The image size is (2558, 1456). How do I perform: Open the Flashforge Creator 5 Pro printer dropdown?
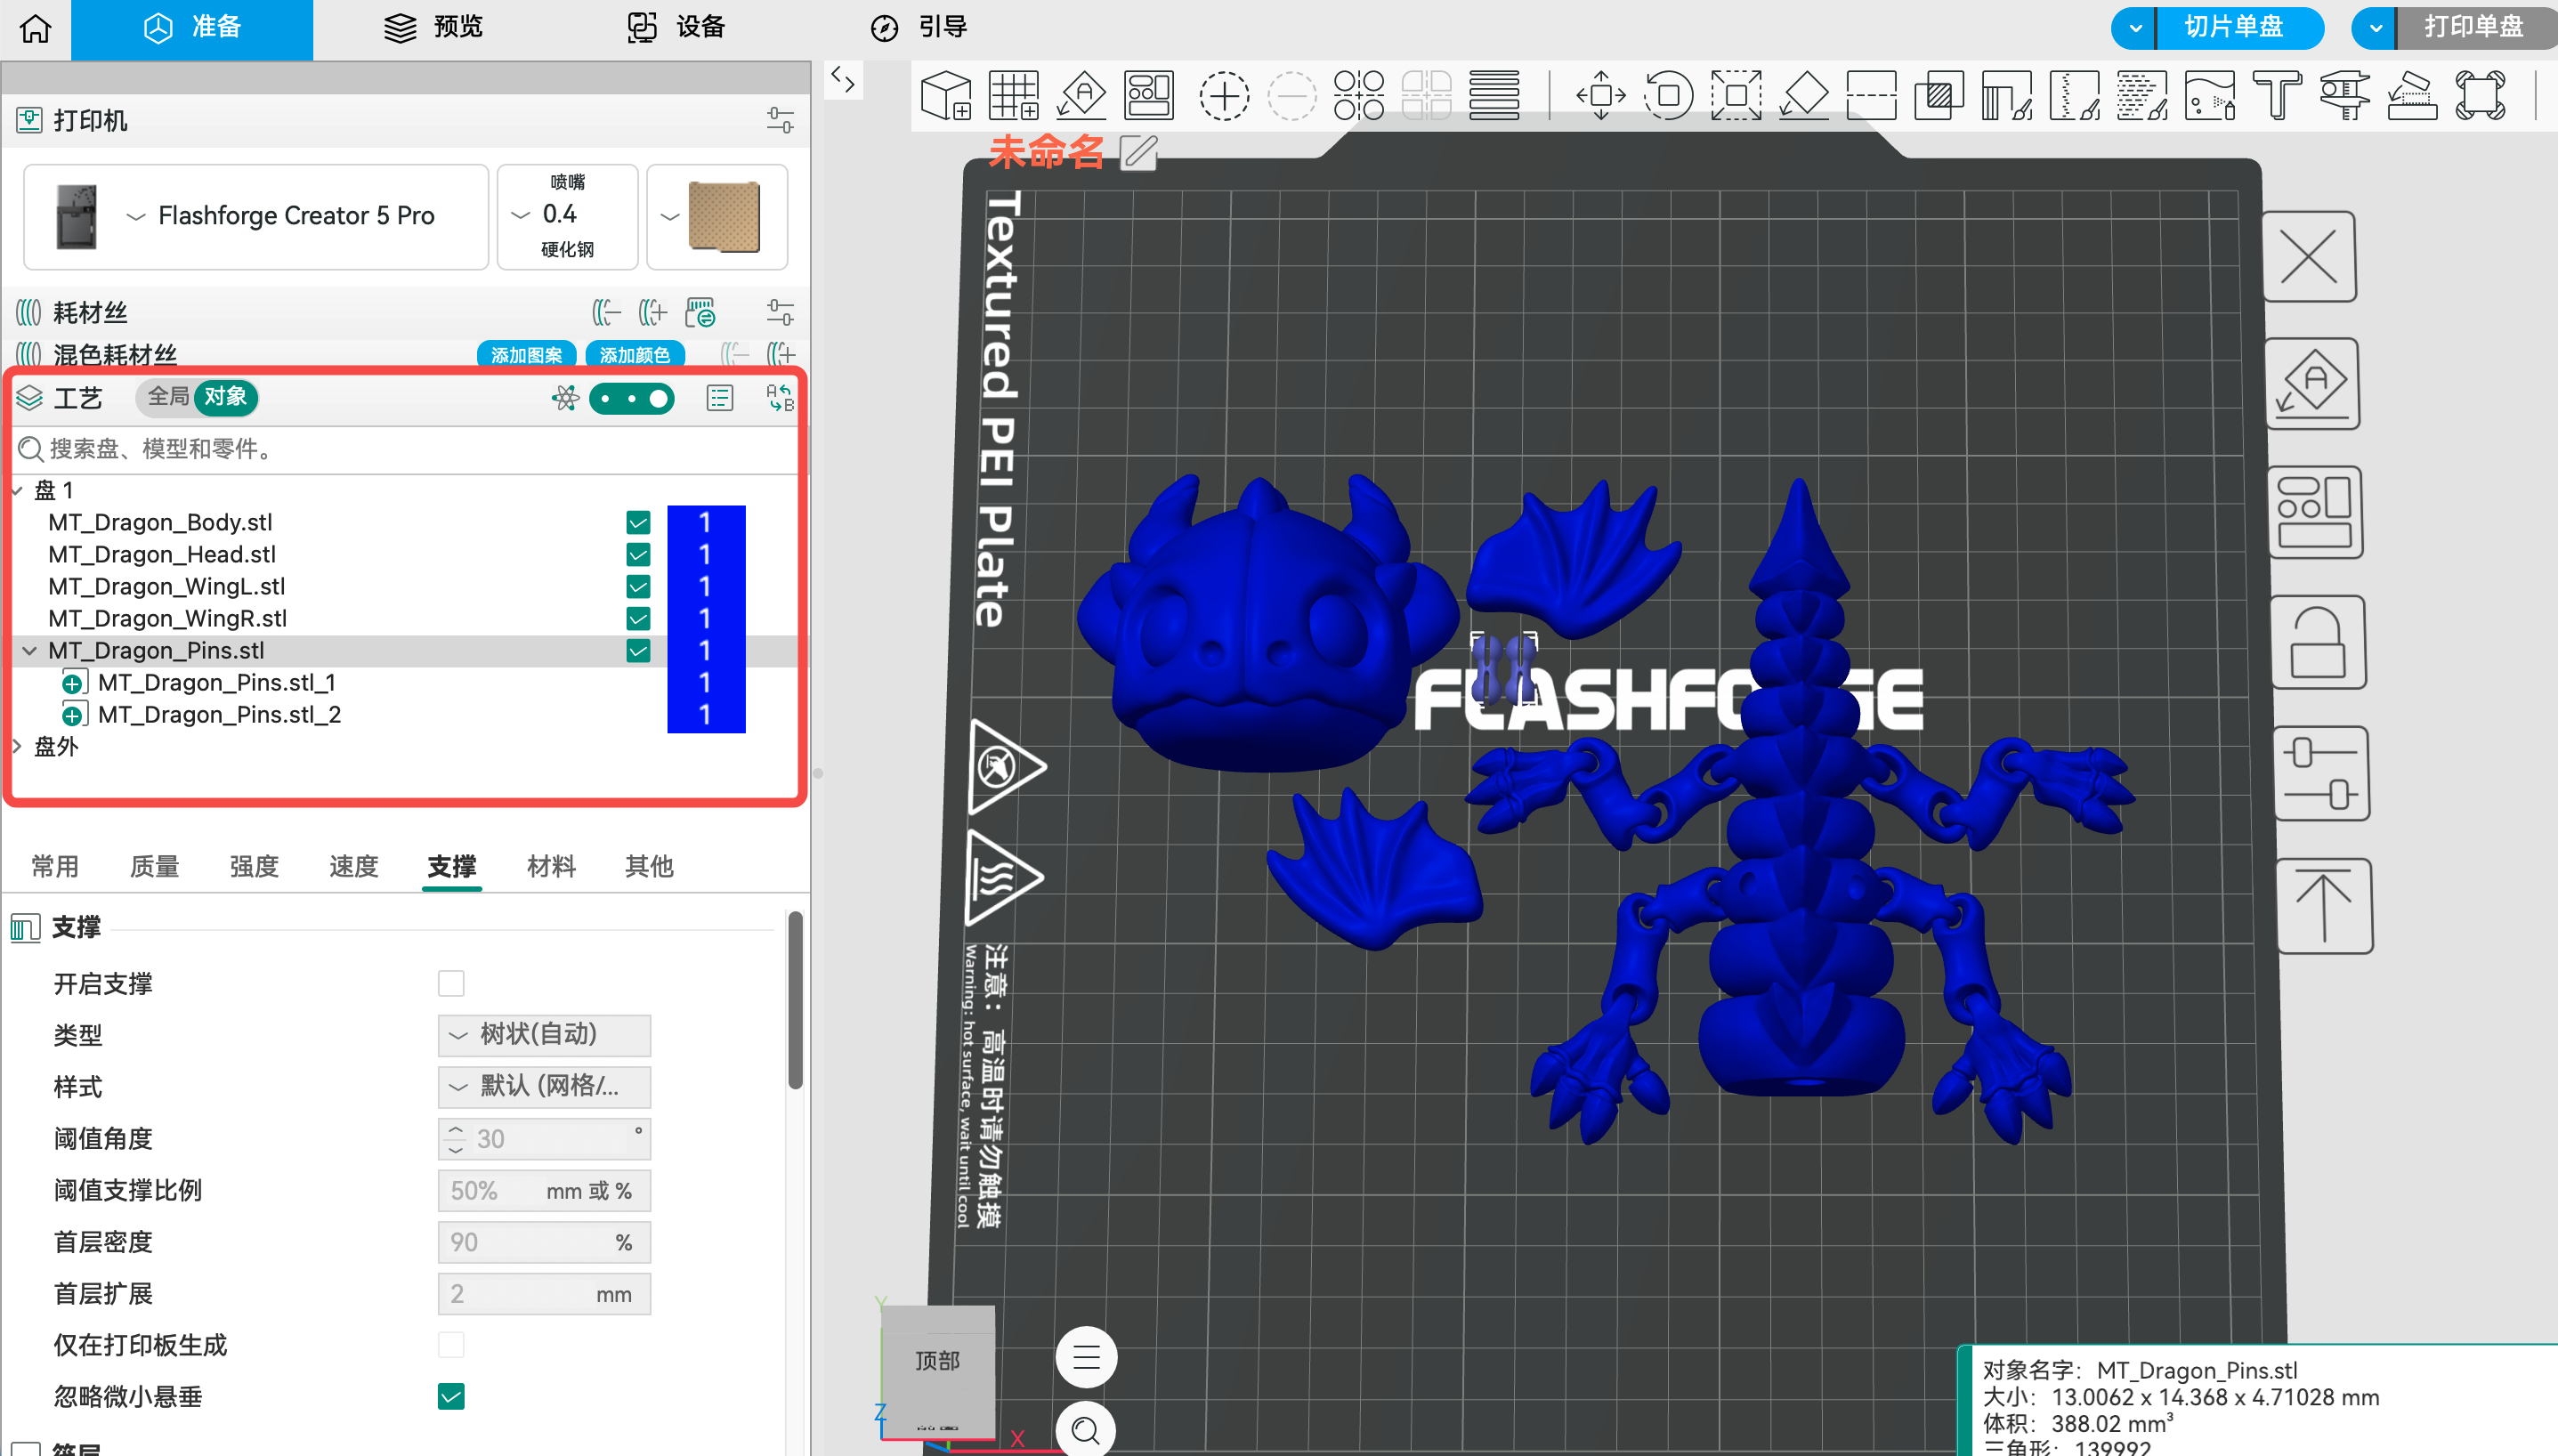coord(256,216)
